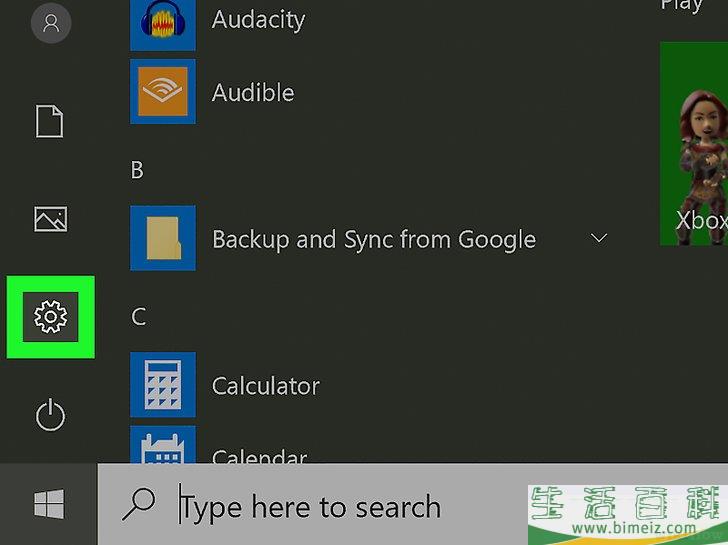Open the Calculator app icon
Screen dimensions: 728x545
[x=163, y=385]
